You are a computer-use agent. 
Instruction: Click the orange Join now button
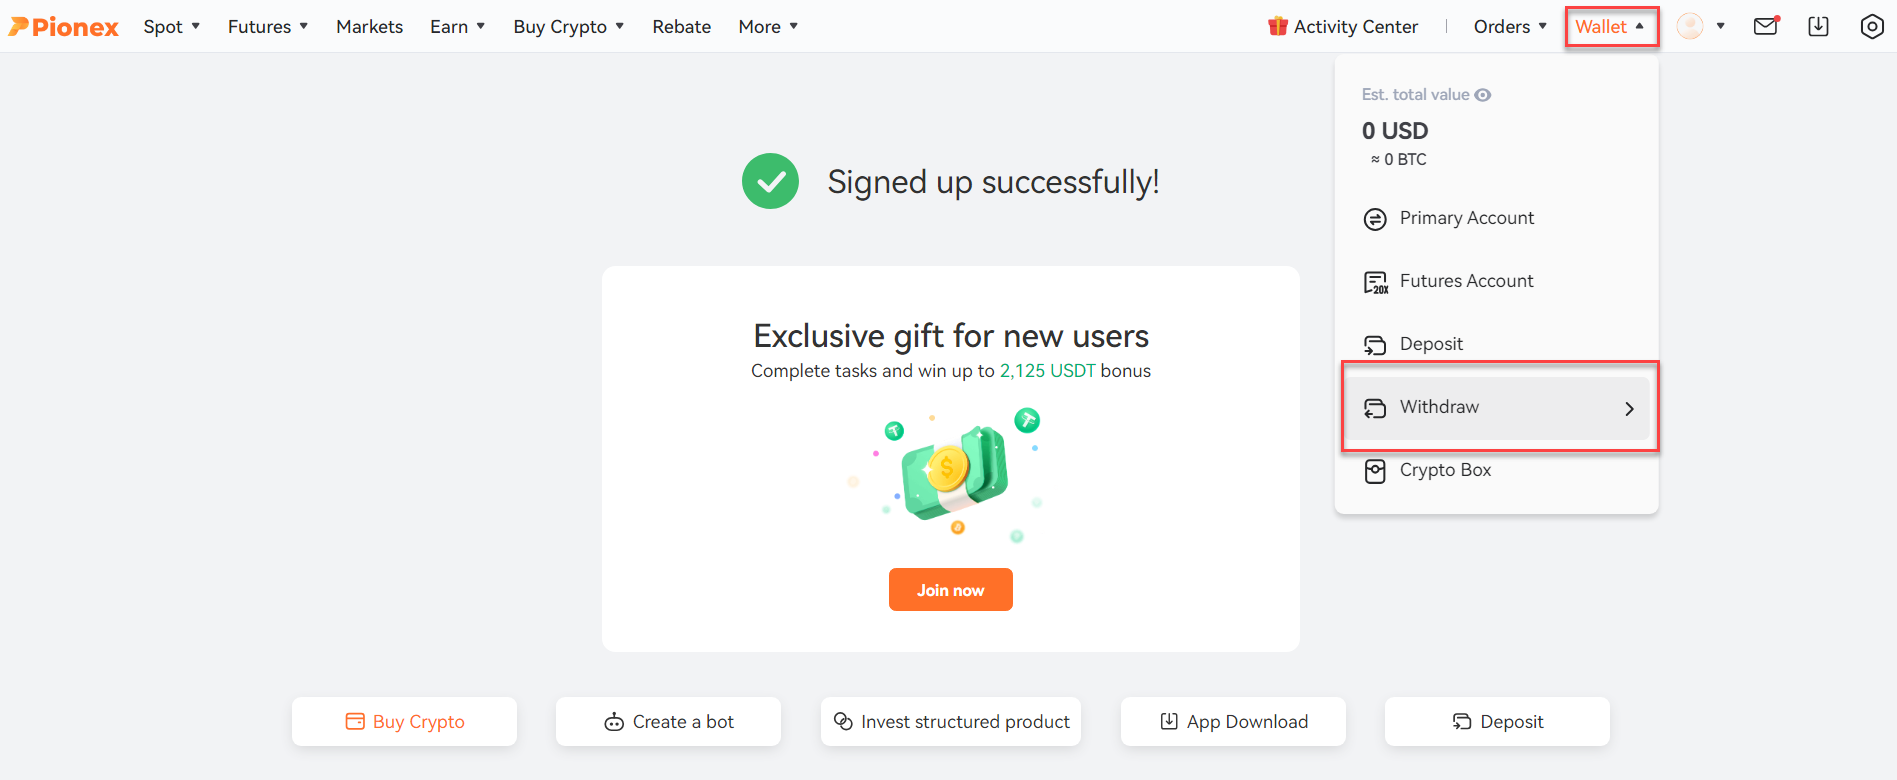(950, 590)
